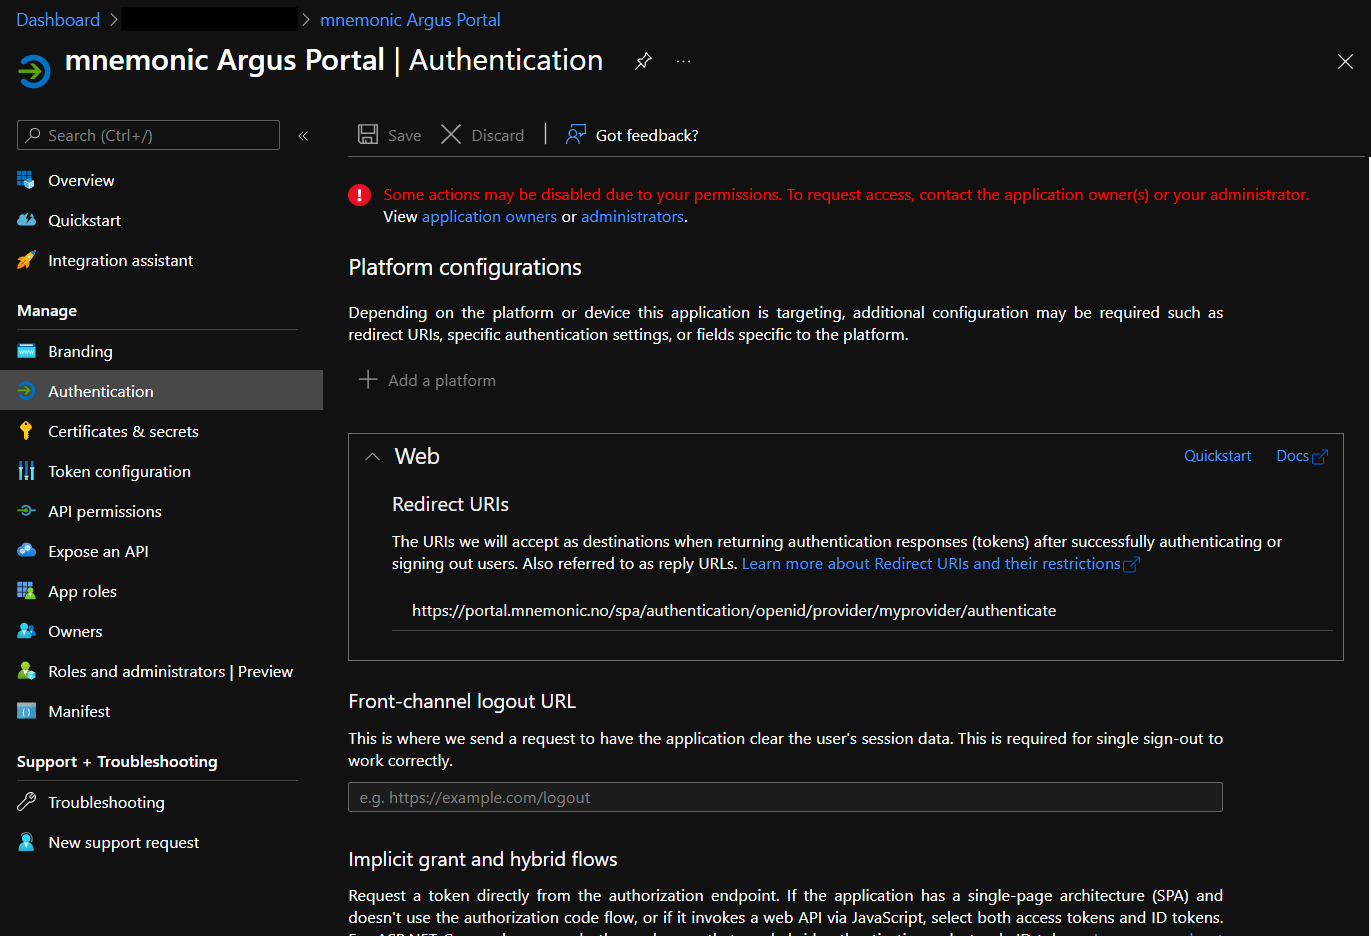This screenshot has height=936, width=1371.
Task: Click the Add a platform button
Action: pyautogui.click(x=428, y=380)
